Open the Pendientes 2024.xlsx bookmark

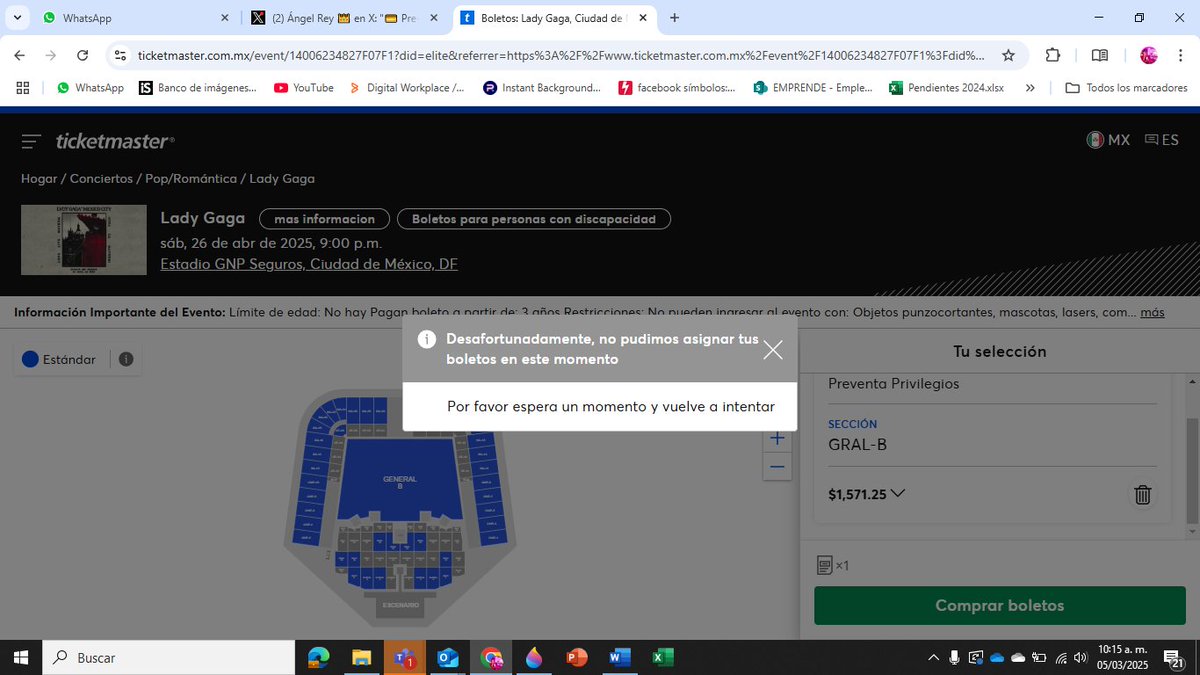tap(946, 88)
